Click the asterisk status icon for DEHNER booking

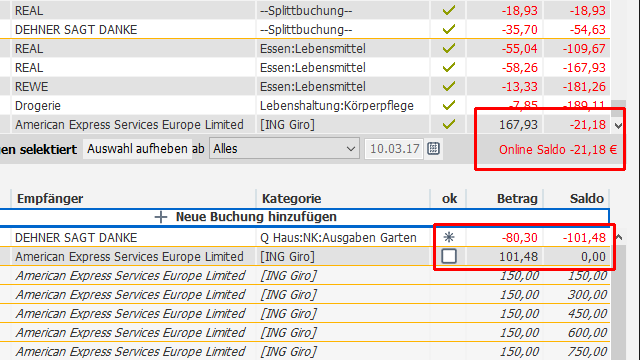tap(449, 237)
